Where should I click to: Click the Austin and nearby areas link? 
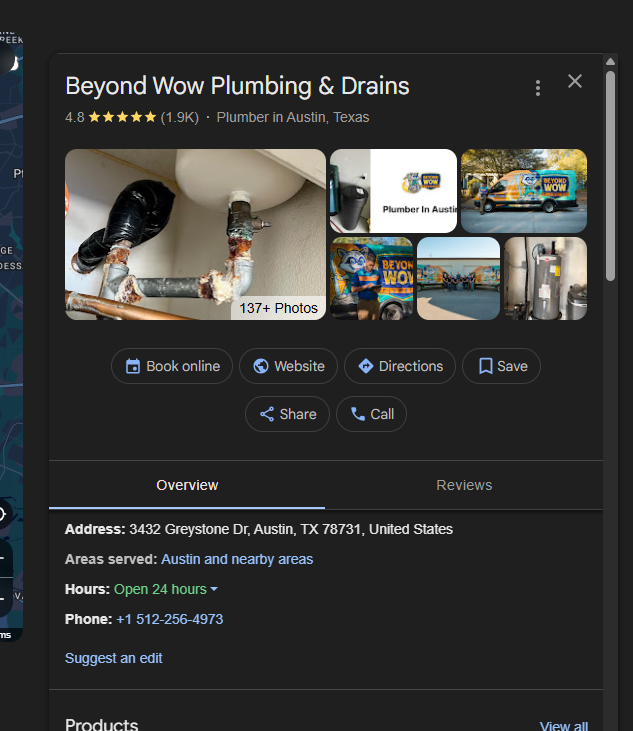click(237, 559)
